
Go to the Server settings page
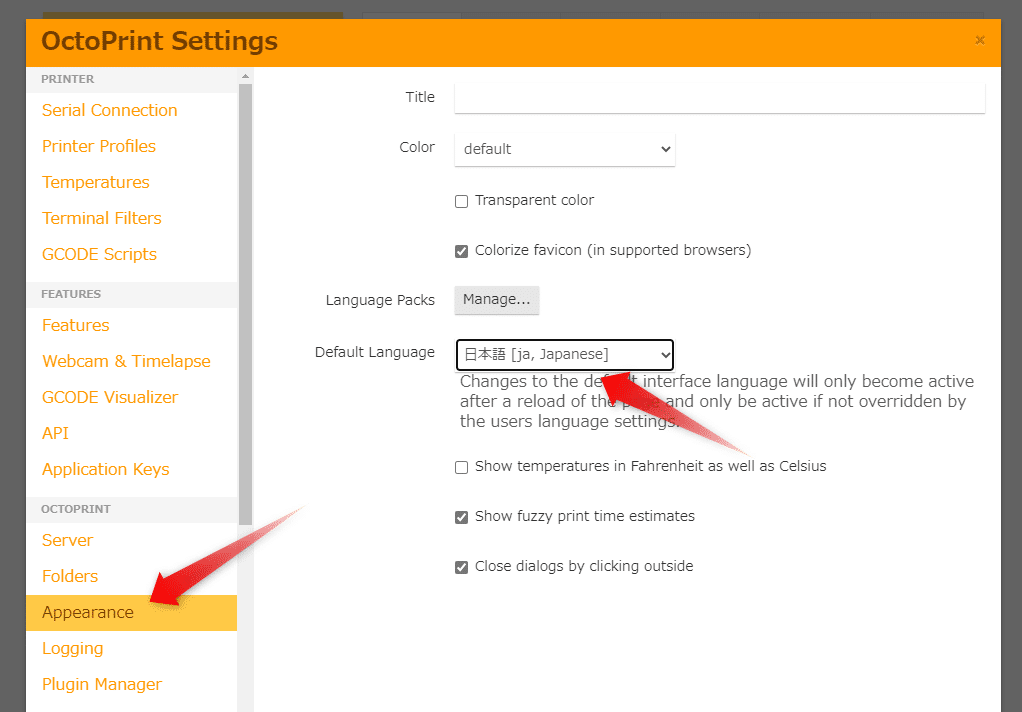point(67,540)
